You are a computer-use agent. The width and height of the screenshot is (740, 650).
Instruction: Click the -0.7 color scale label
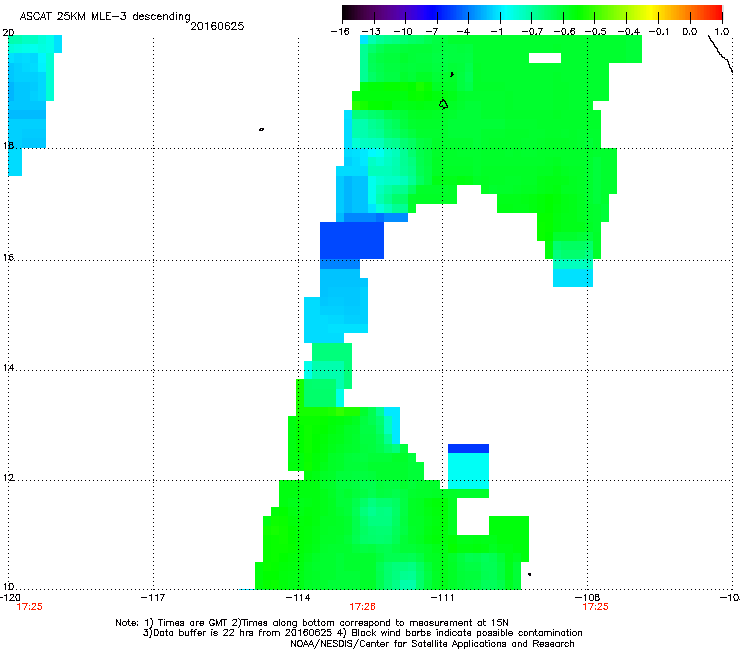click(x=532, y=32)
